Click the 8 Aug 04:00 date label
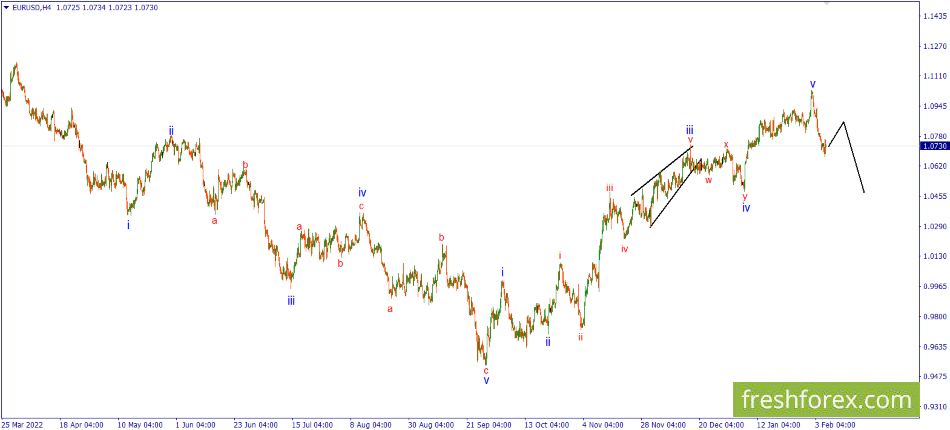 369,425
